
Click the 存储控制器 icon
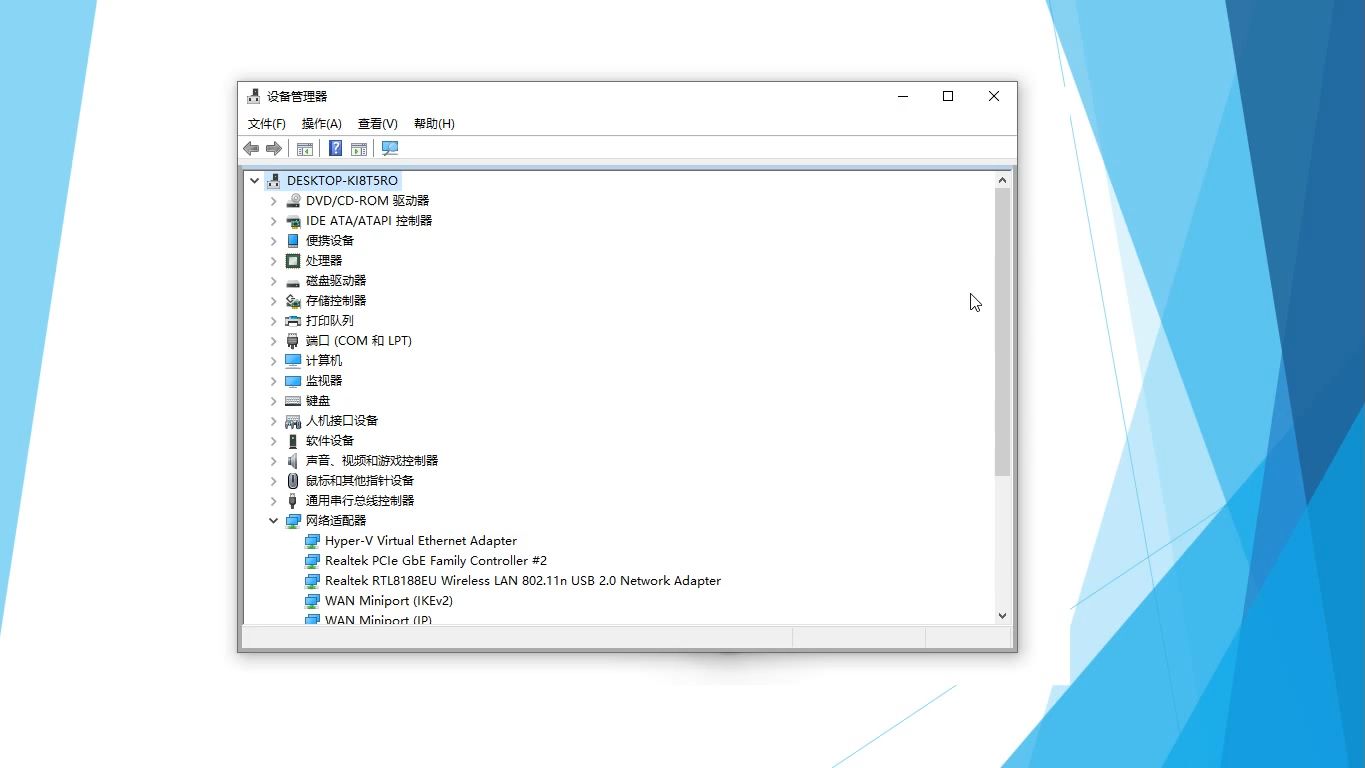[293, 301]
